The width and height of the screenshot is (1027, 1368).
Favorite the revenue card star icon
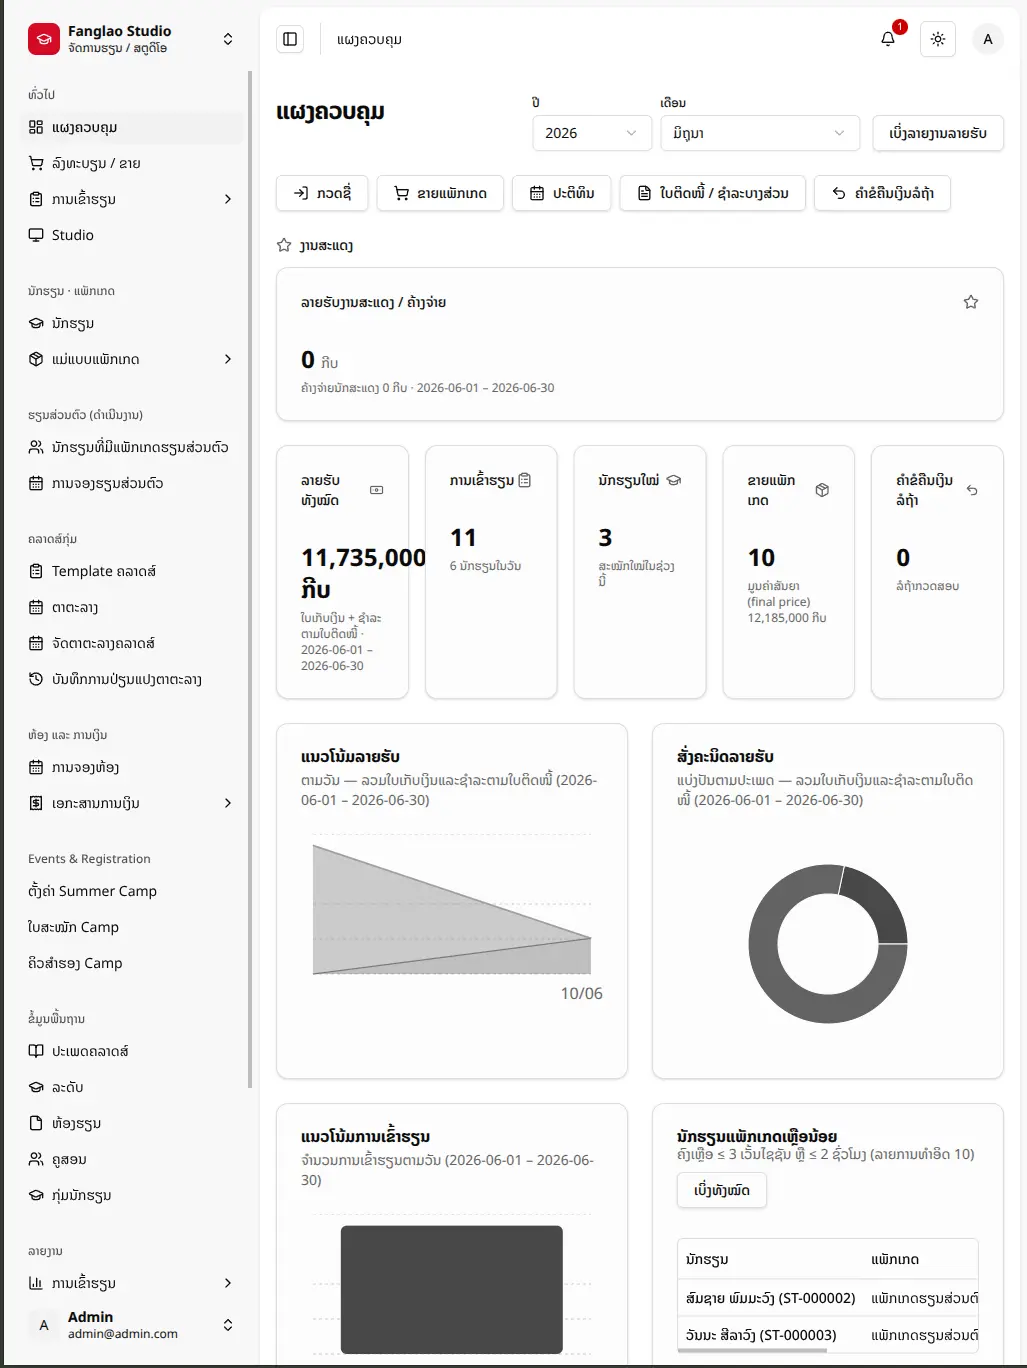pos(971,302)
